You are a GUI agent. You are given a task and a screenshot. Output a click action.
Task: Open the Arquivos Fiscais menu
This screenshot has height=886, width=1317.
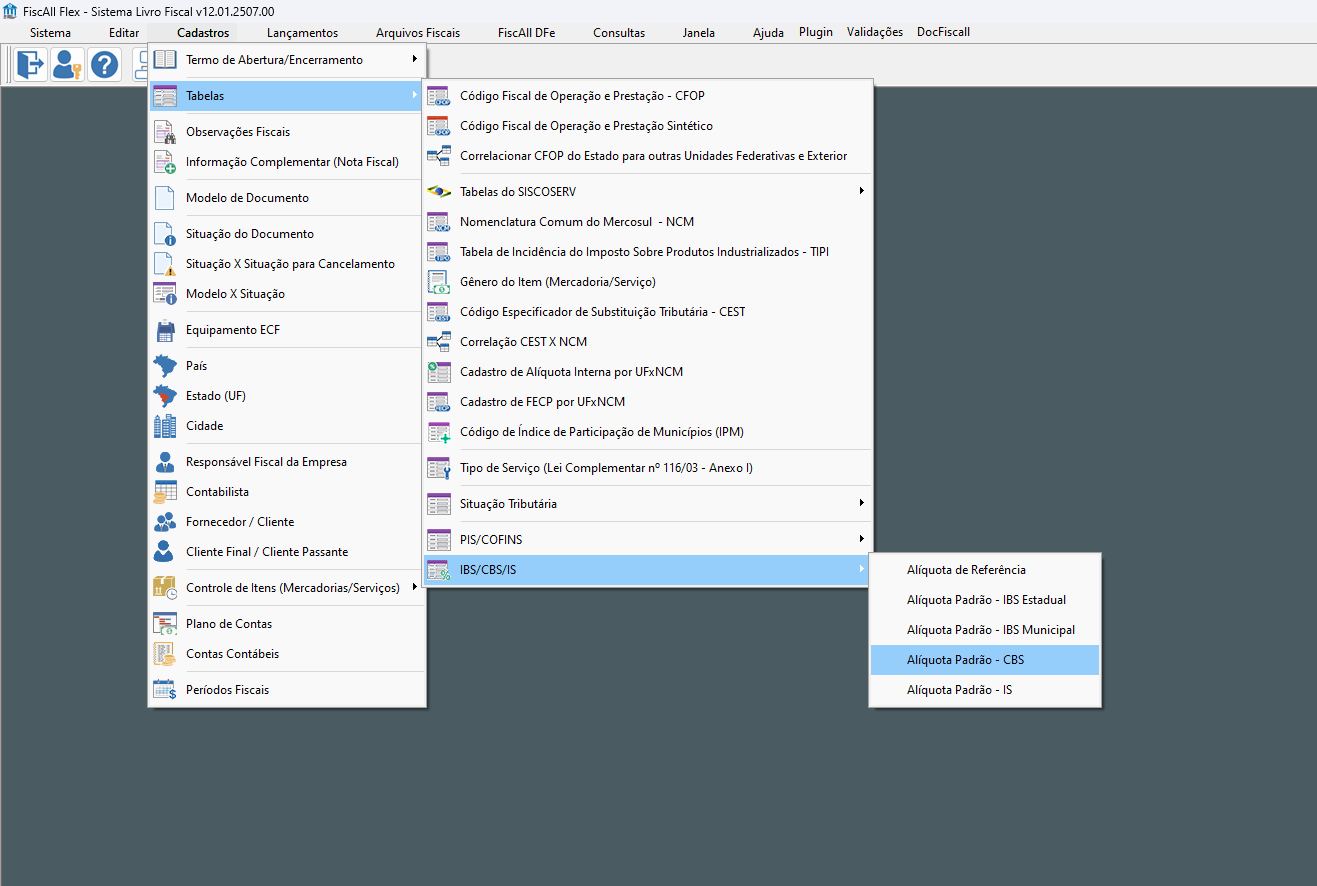418,33
